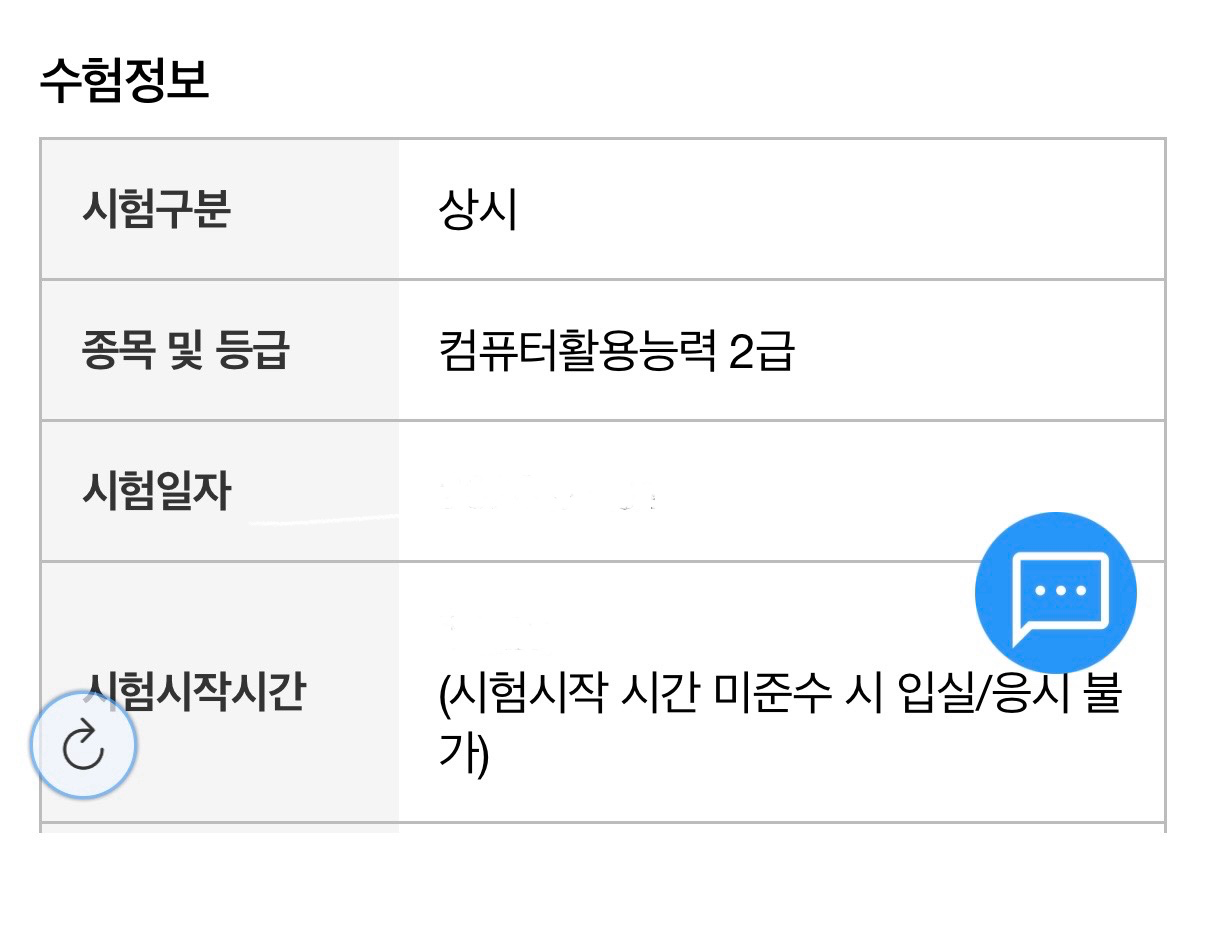Click the circular refresh arrow button
This screenshot has width=1206, height=935.
click(83, 745)
